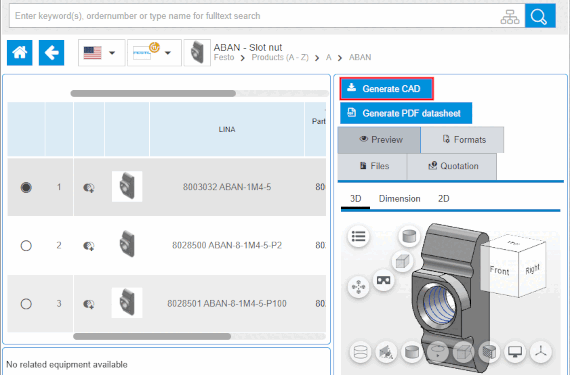Click the solid cylinder icon at bottom

click(412, 352)
